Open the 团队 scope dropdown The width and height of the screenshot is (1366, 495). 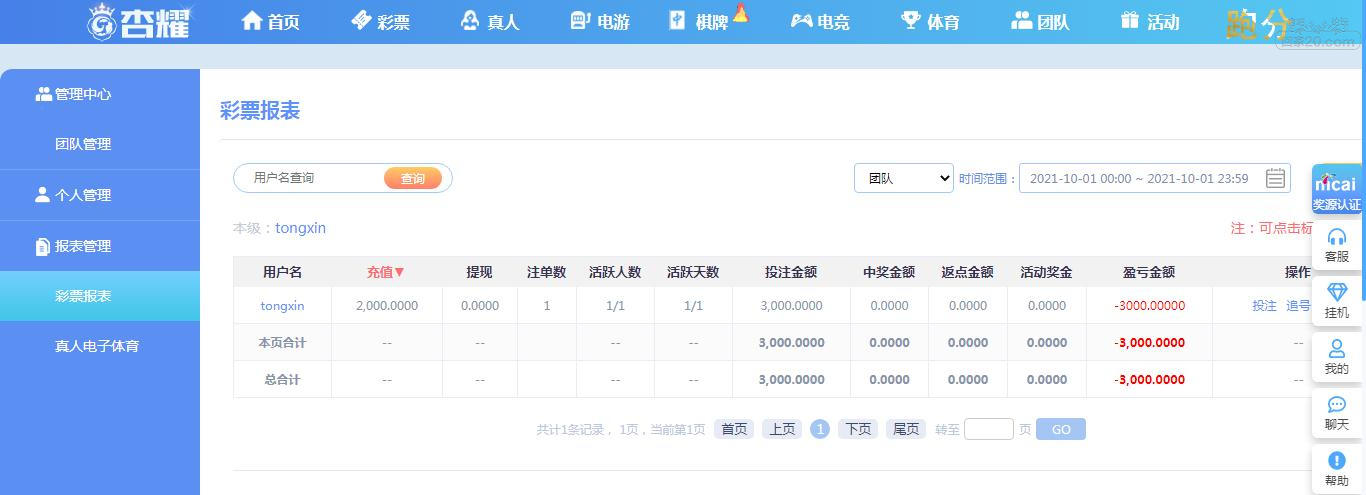pos(904,178)
